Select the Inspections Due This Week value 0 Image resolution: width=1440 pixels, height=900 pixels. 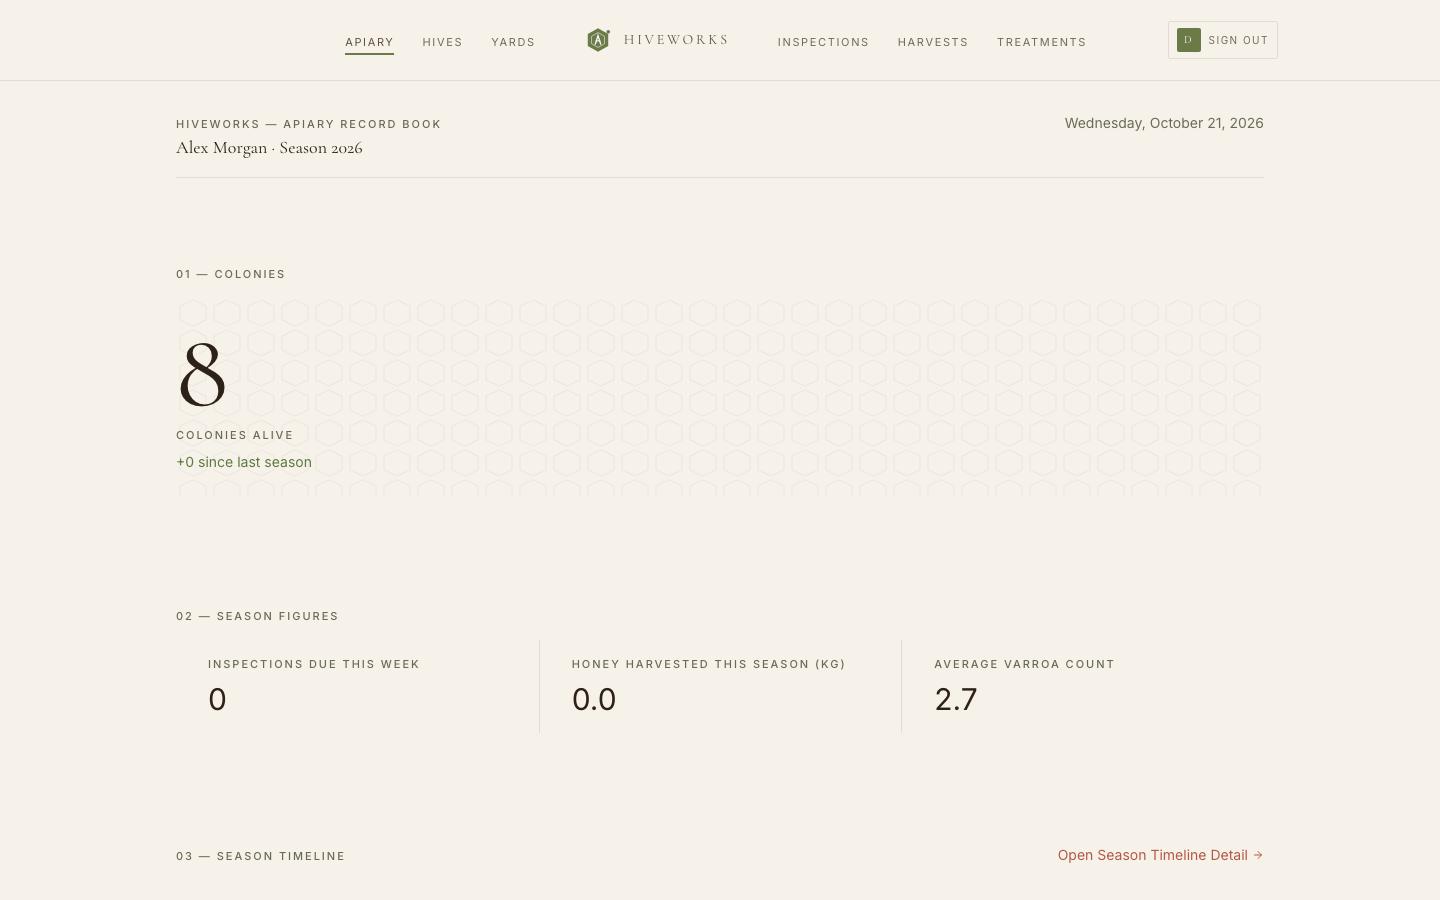[x=217, y=699]
